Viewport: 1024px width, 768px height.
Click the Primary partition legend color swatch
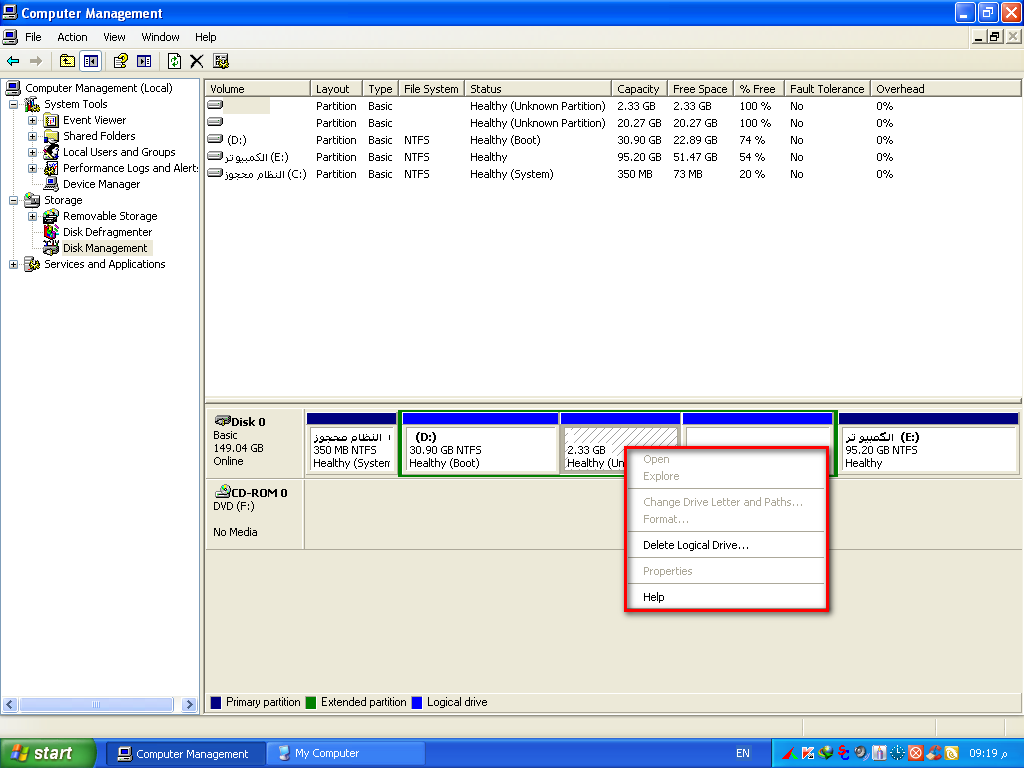(216, 703)
